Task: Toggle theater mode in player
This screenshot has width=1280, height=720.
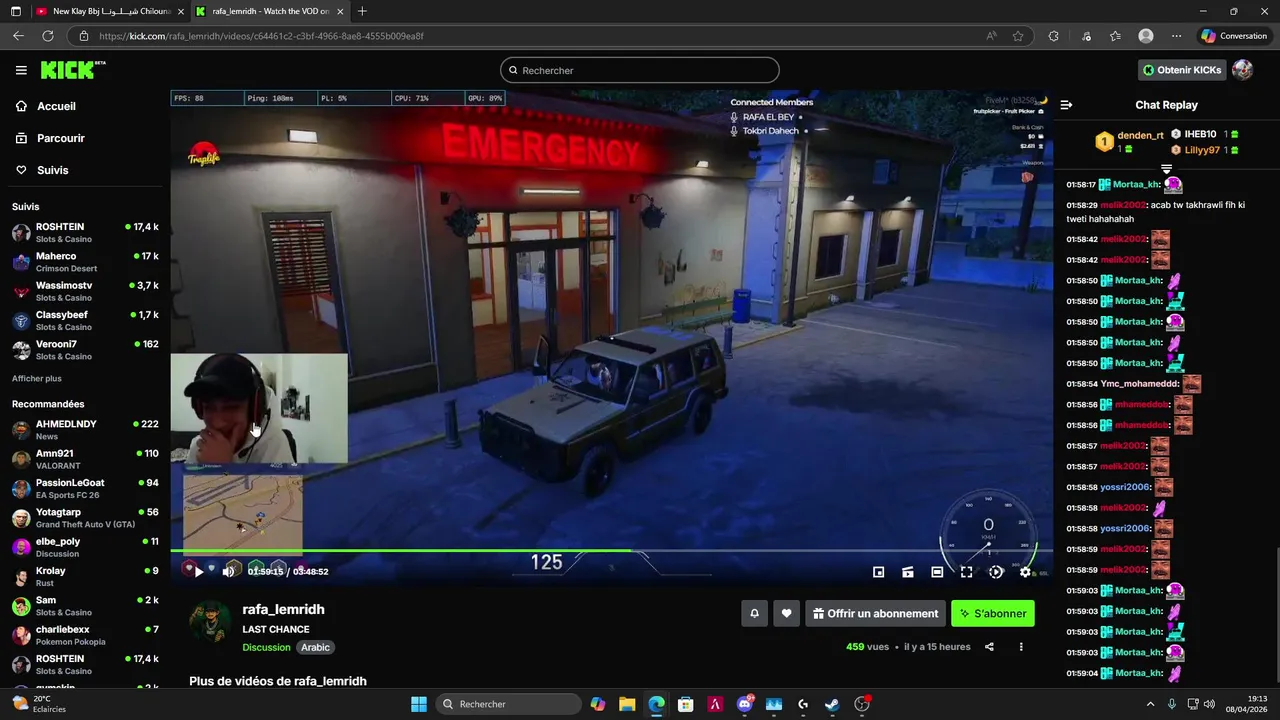Action: point(937,572)
